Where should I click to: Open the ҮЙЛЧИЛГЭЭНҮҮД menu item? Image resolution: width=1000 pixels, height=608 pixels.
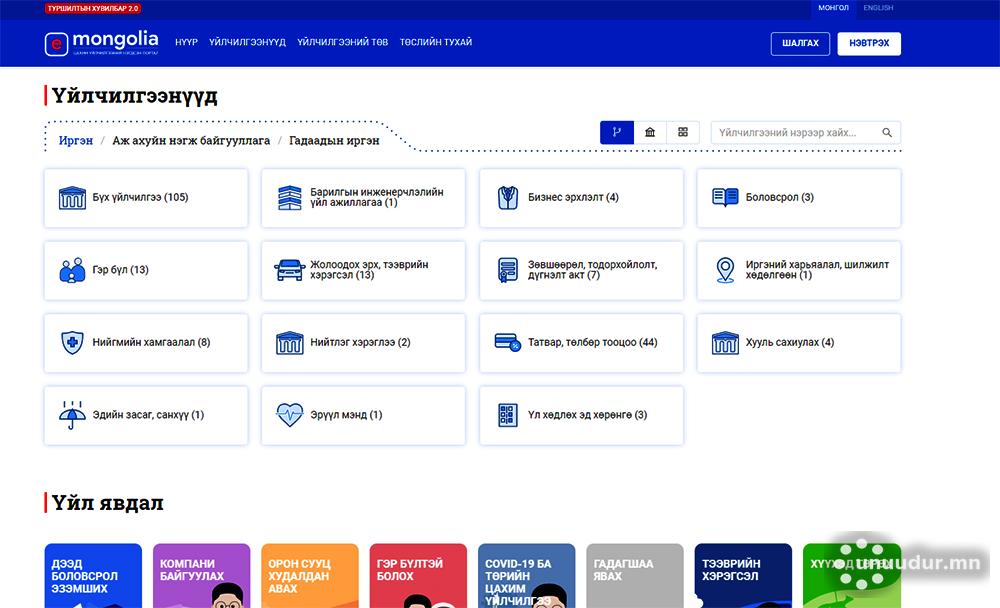[247, 43]
